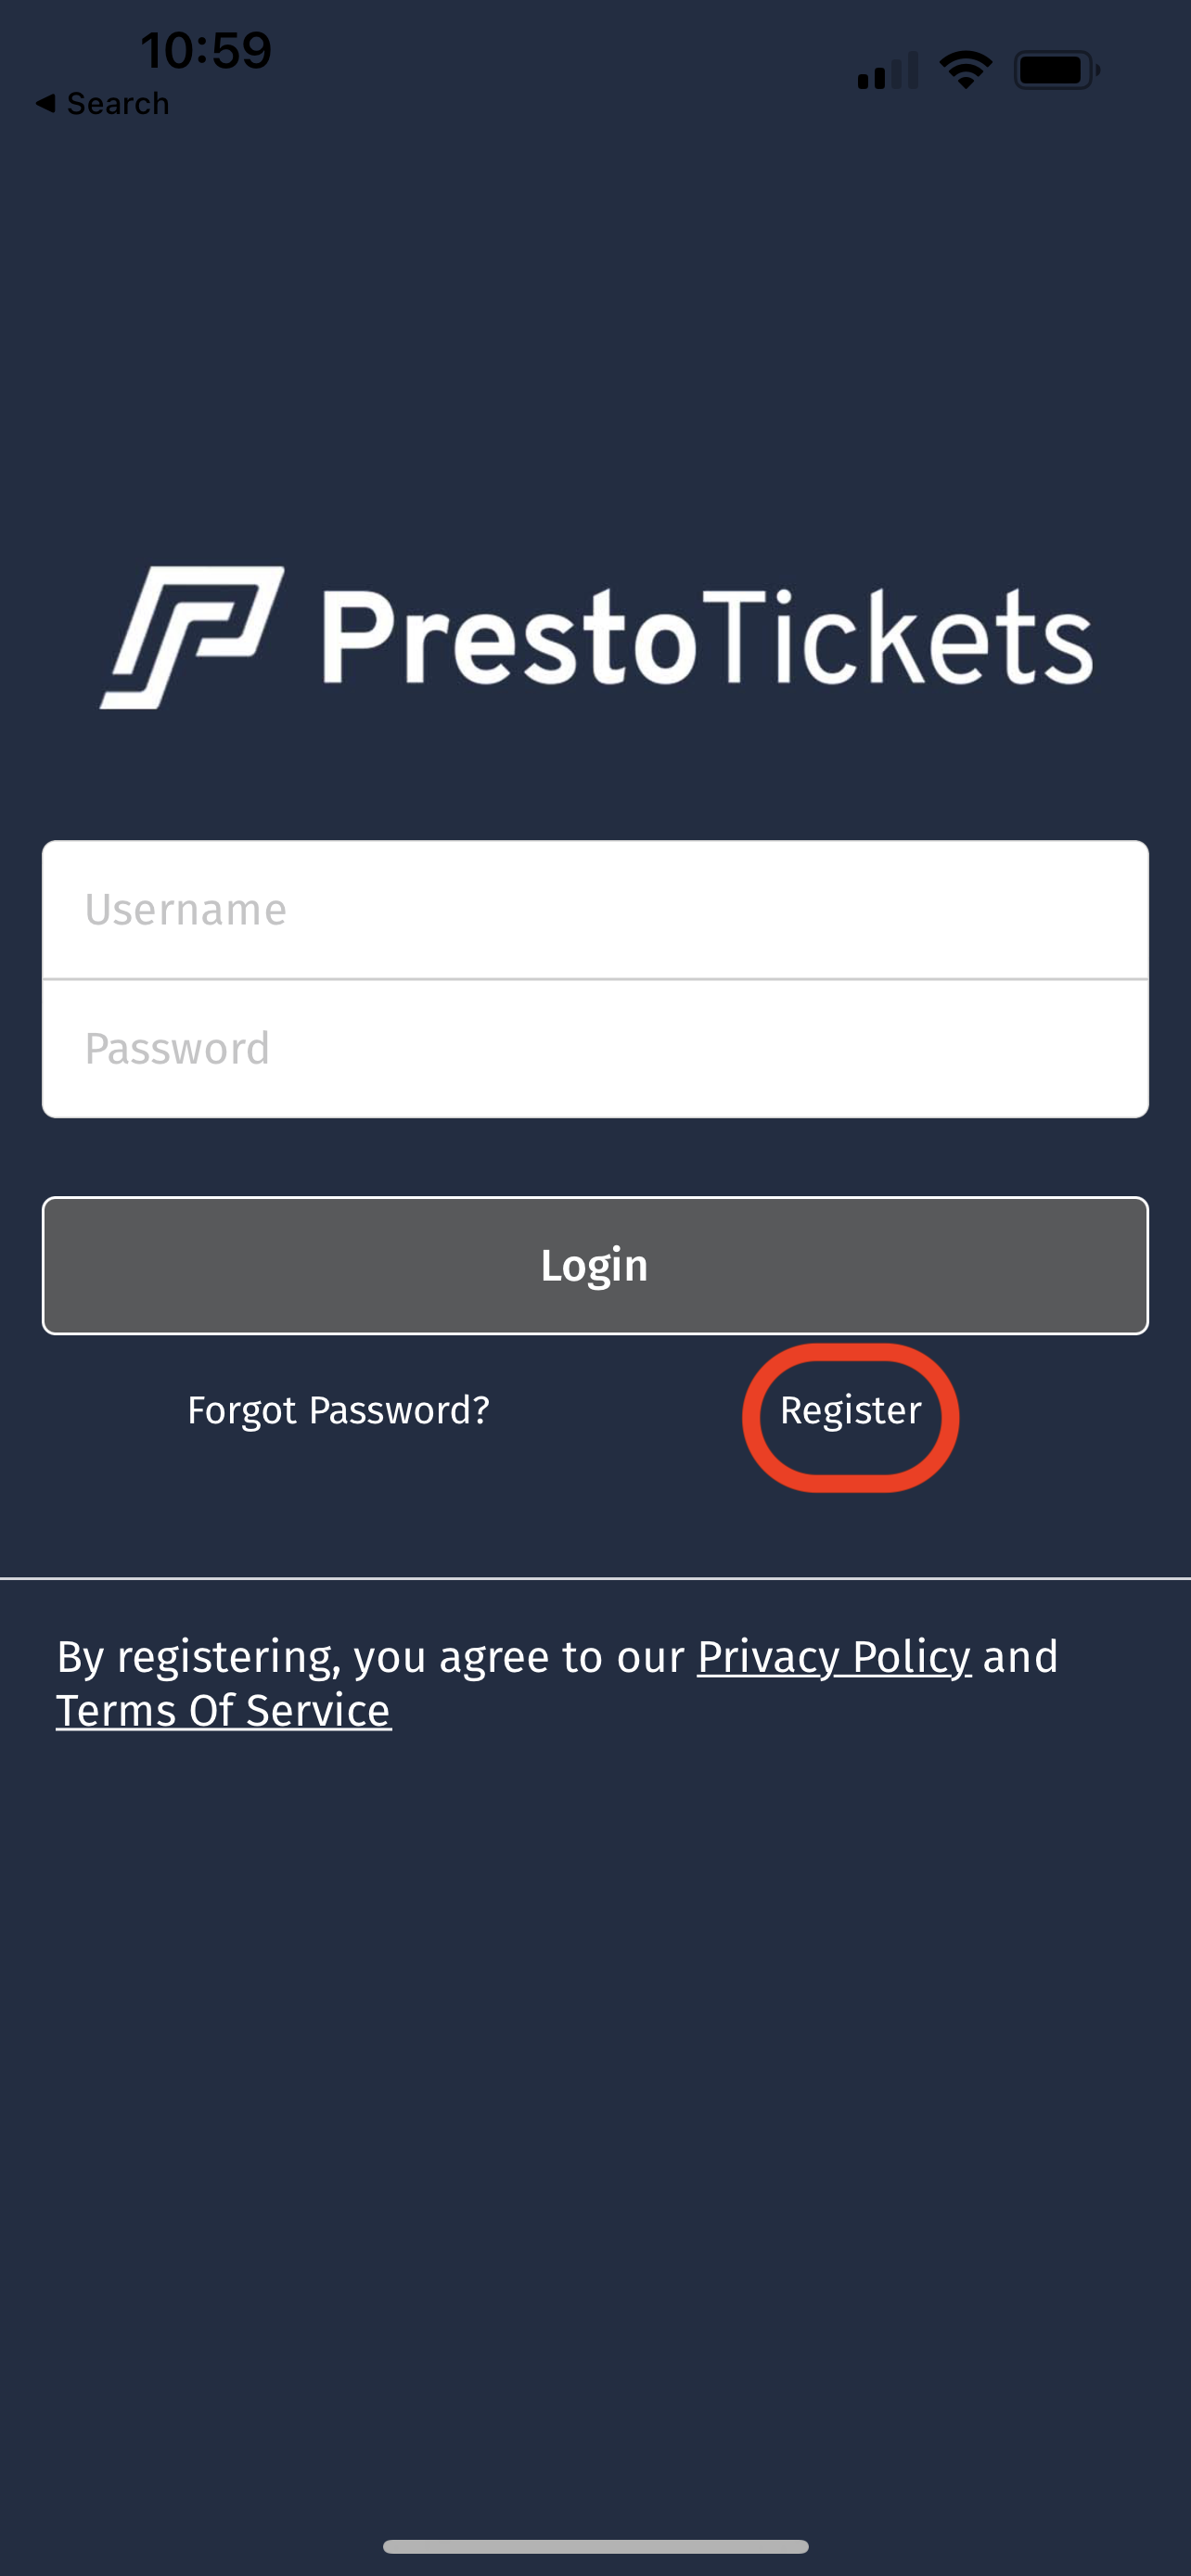The image size is (1191, 2576).
Task: Tap the Wi-Fi status icon
Action: 965,70
